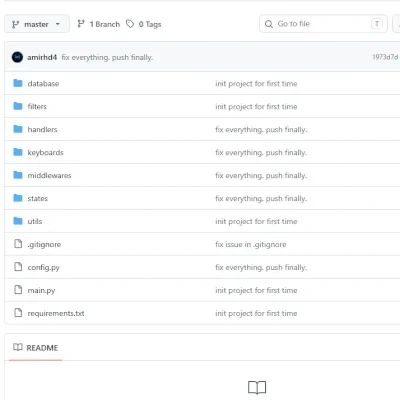Click the handlers folder icon

[x=18, y=129]
